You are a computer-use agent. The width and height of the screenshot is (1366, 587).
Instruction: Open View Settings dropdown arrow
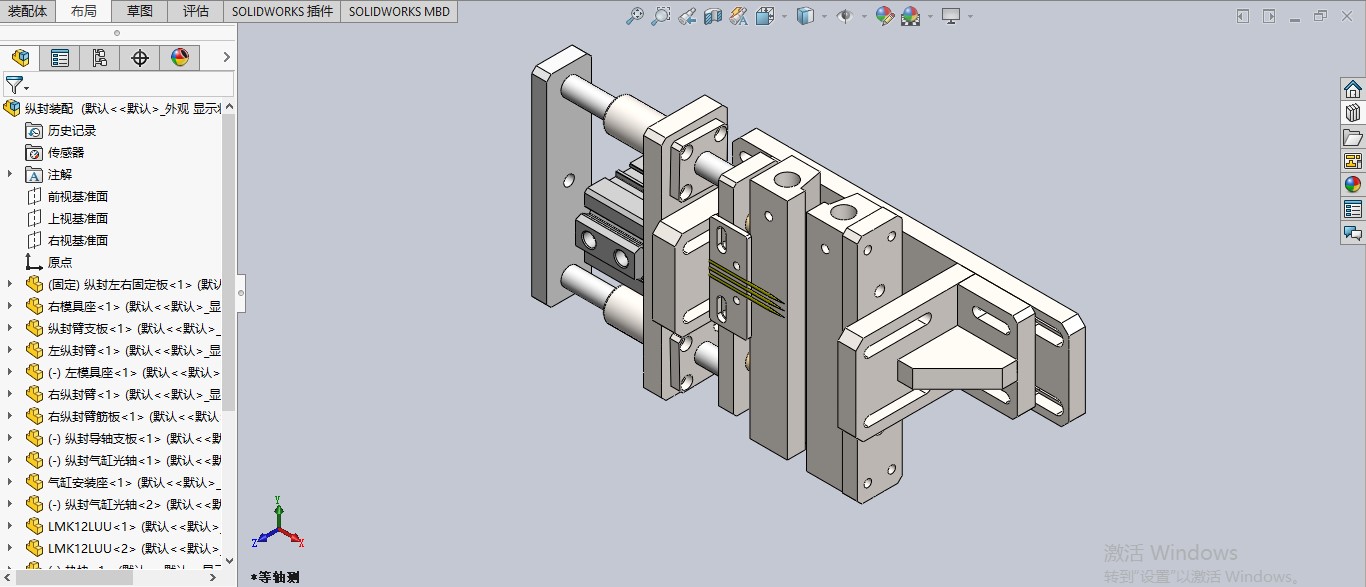[970, 16]
